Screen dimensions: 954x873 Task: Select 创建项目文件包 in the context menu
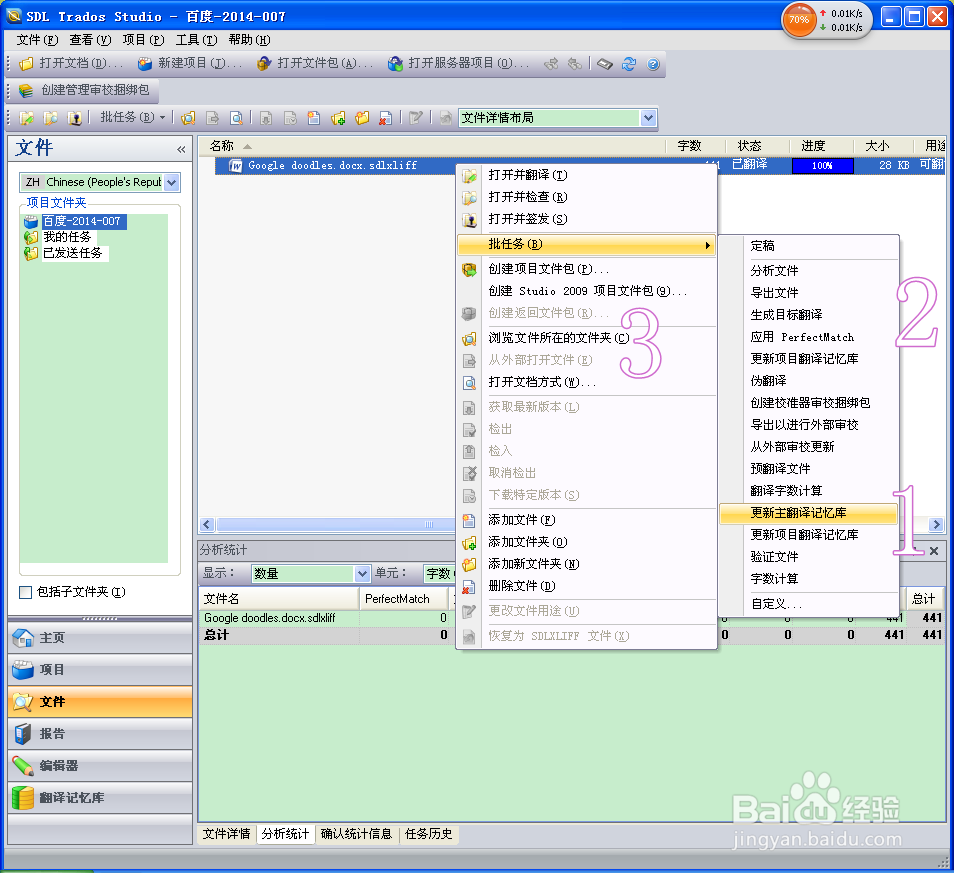(586, 269)
